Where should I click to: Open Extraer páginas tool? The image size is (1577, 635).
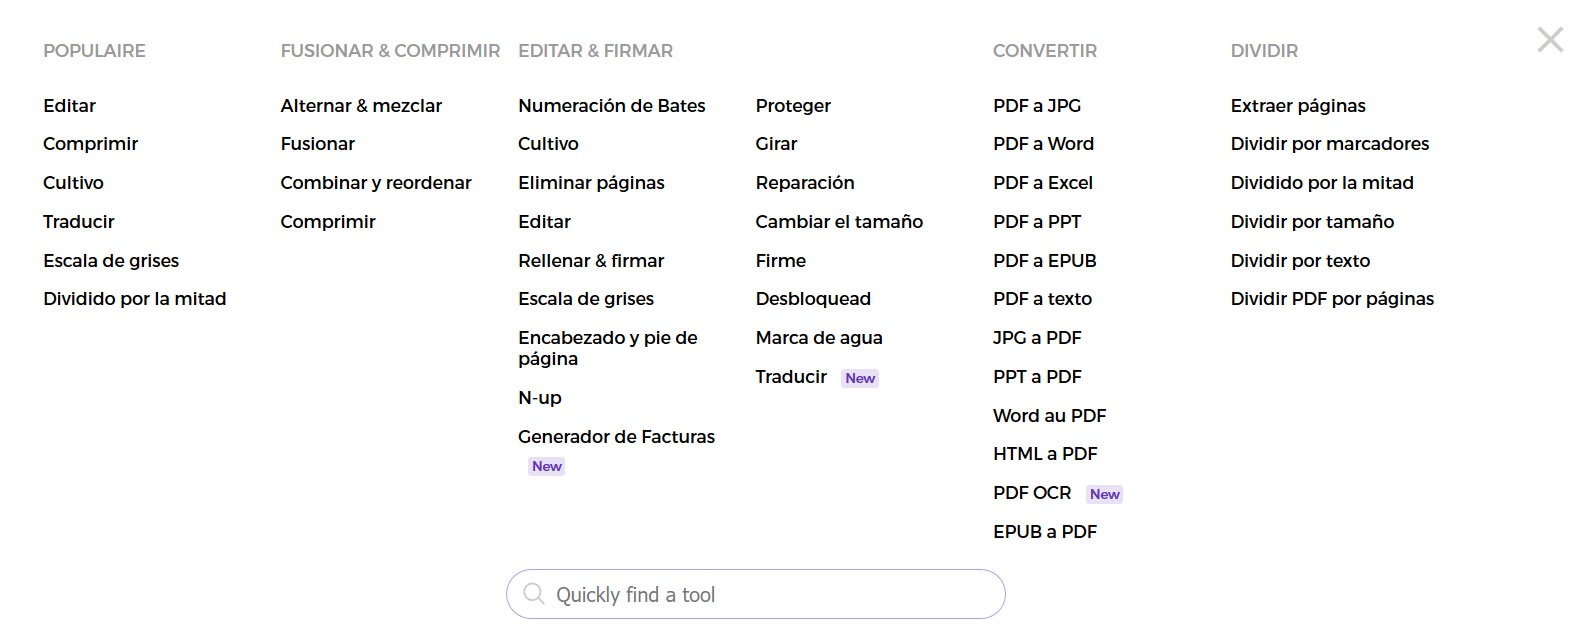point(1297,106)
